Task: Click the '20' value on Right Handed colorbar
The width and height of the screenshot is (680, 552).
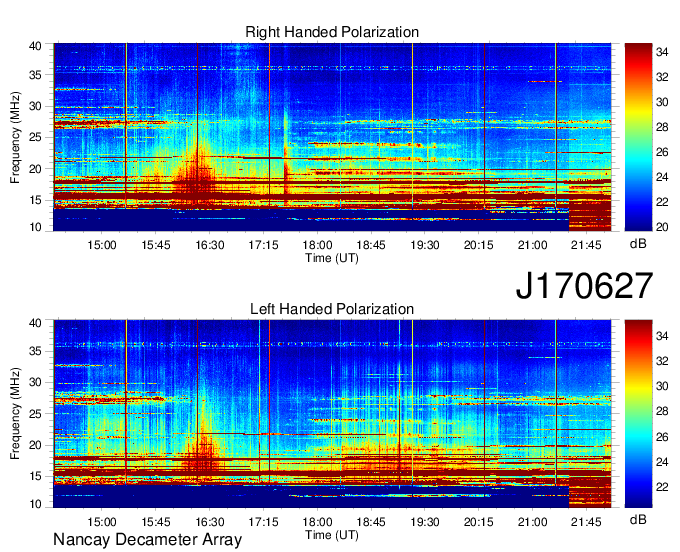Action: click(662, 227)
